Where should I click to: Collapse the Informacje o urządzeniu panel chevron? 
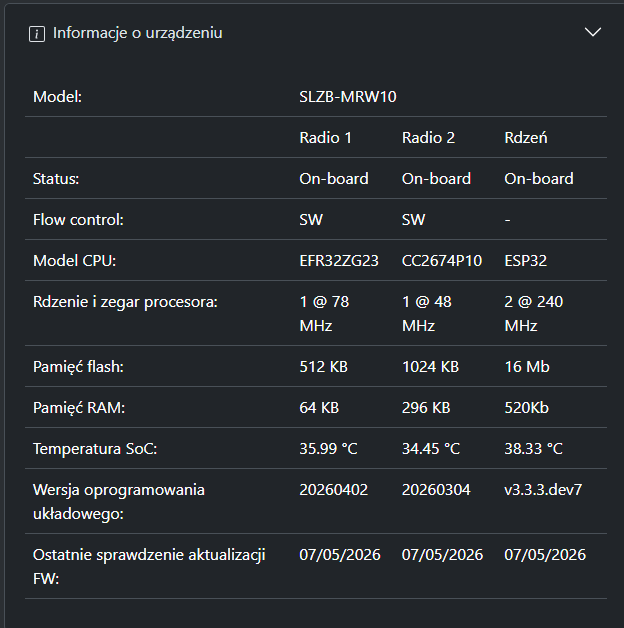593,32
